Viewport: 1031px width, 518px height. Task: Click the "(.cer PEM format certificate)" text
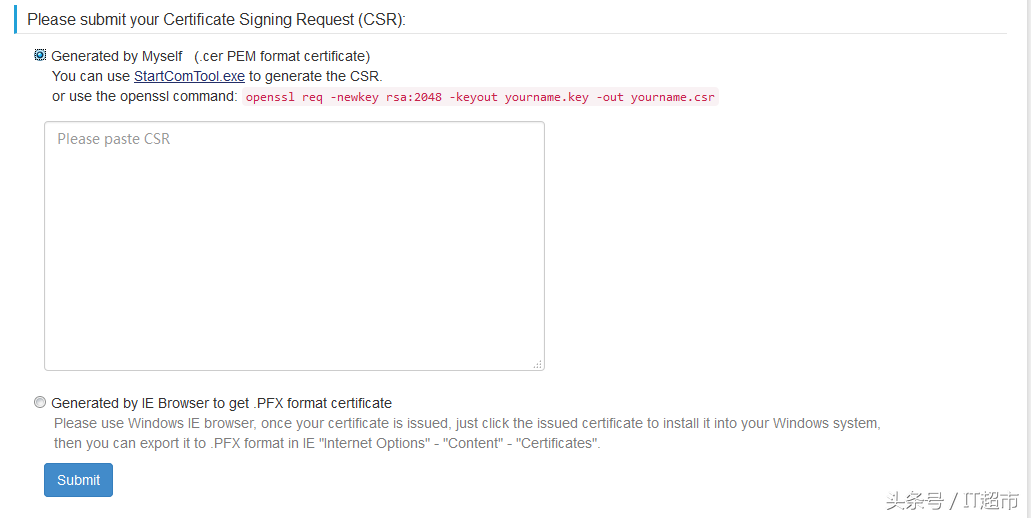(x=282, y=56)
